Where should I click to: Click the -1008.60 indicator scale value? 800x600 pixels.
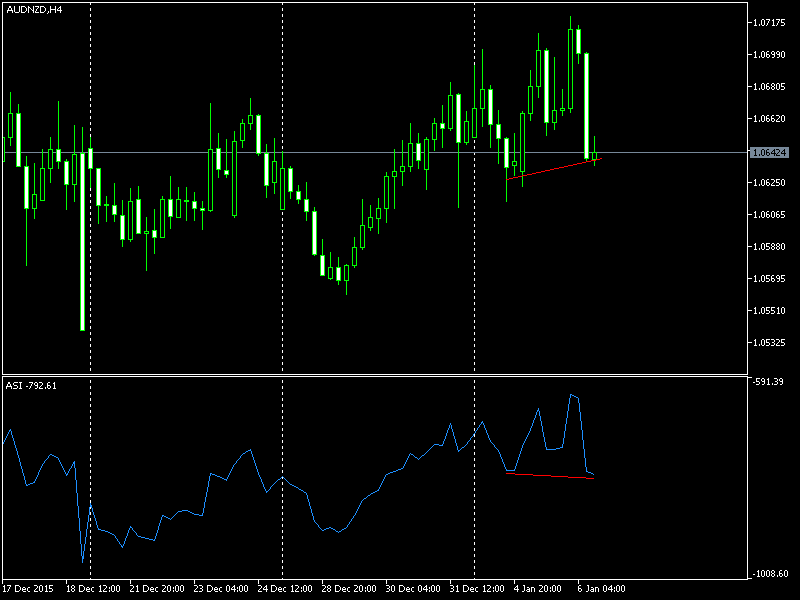(770, 574)
